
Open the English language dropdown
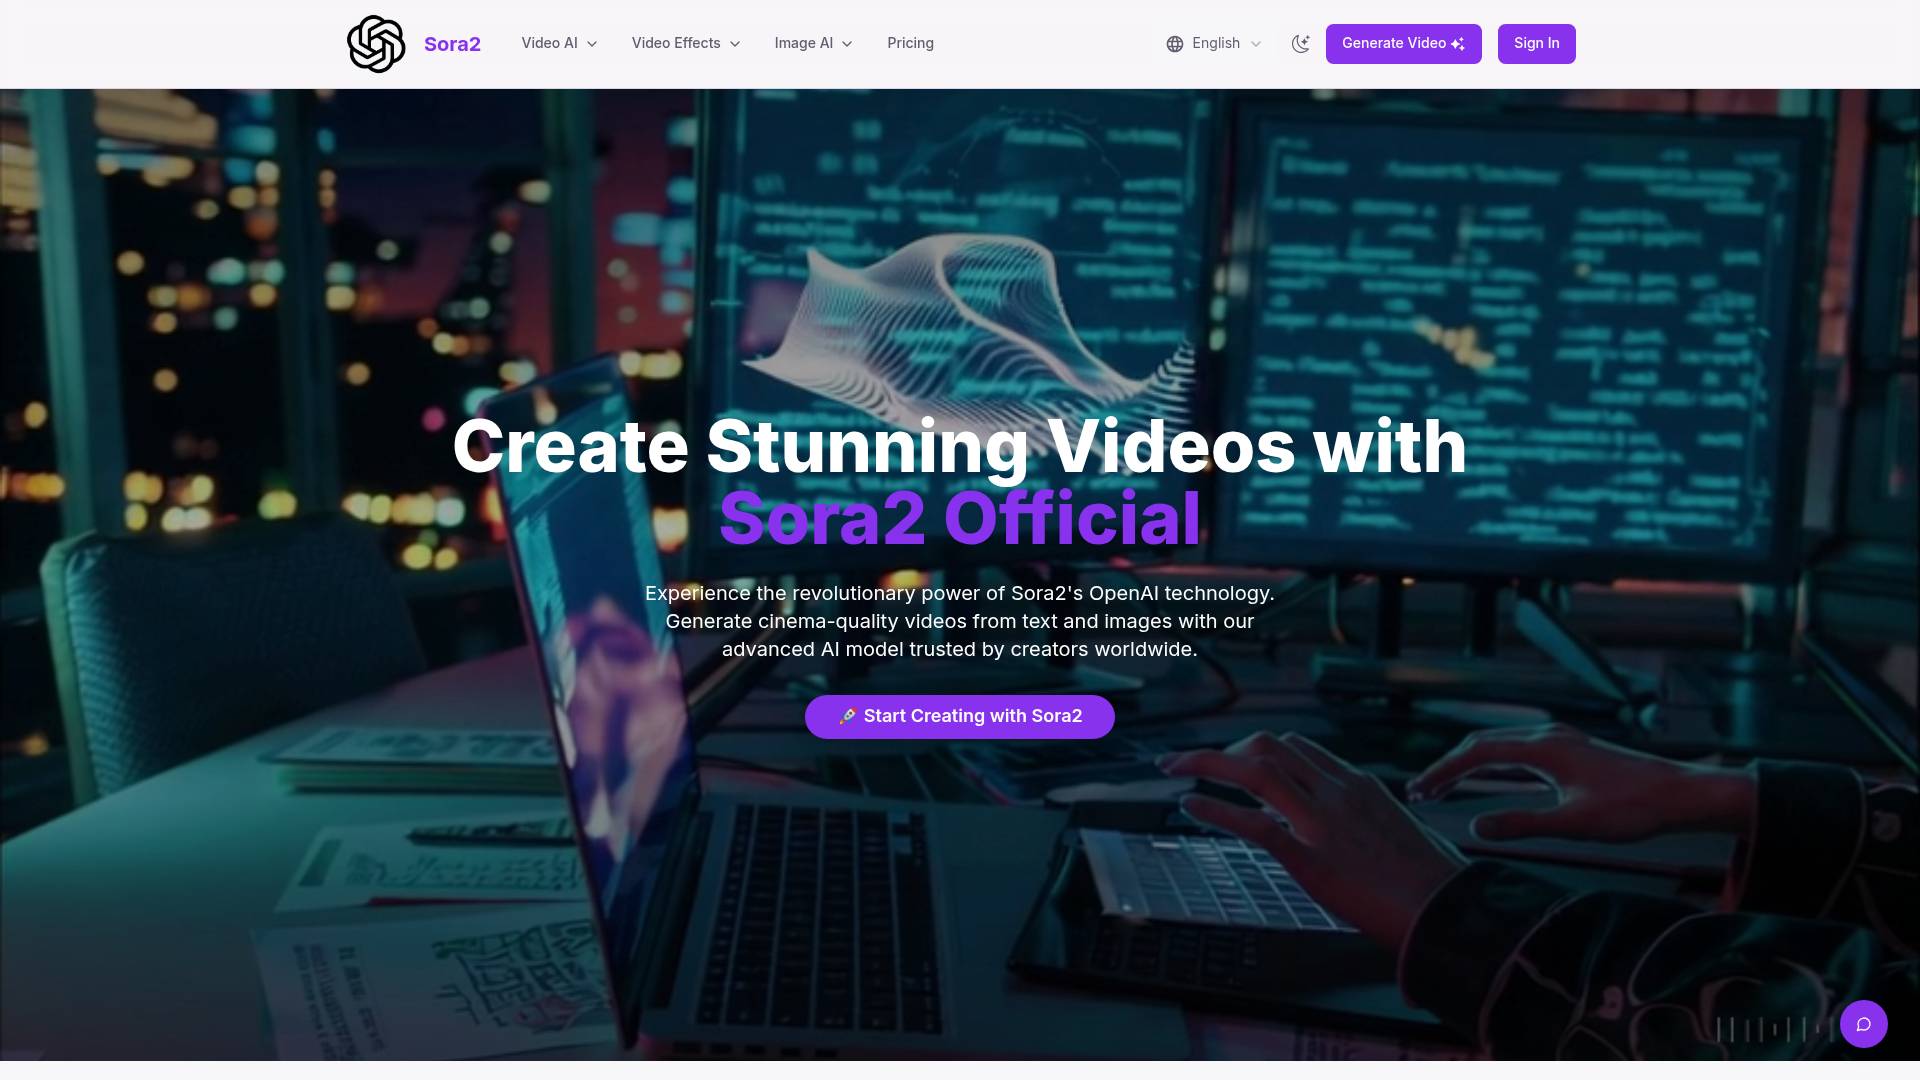1214,44
